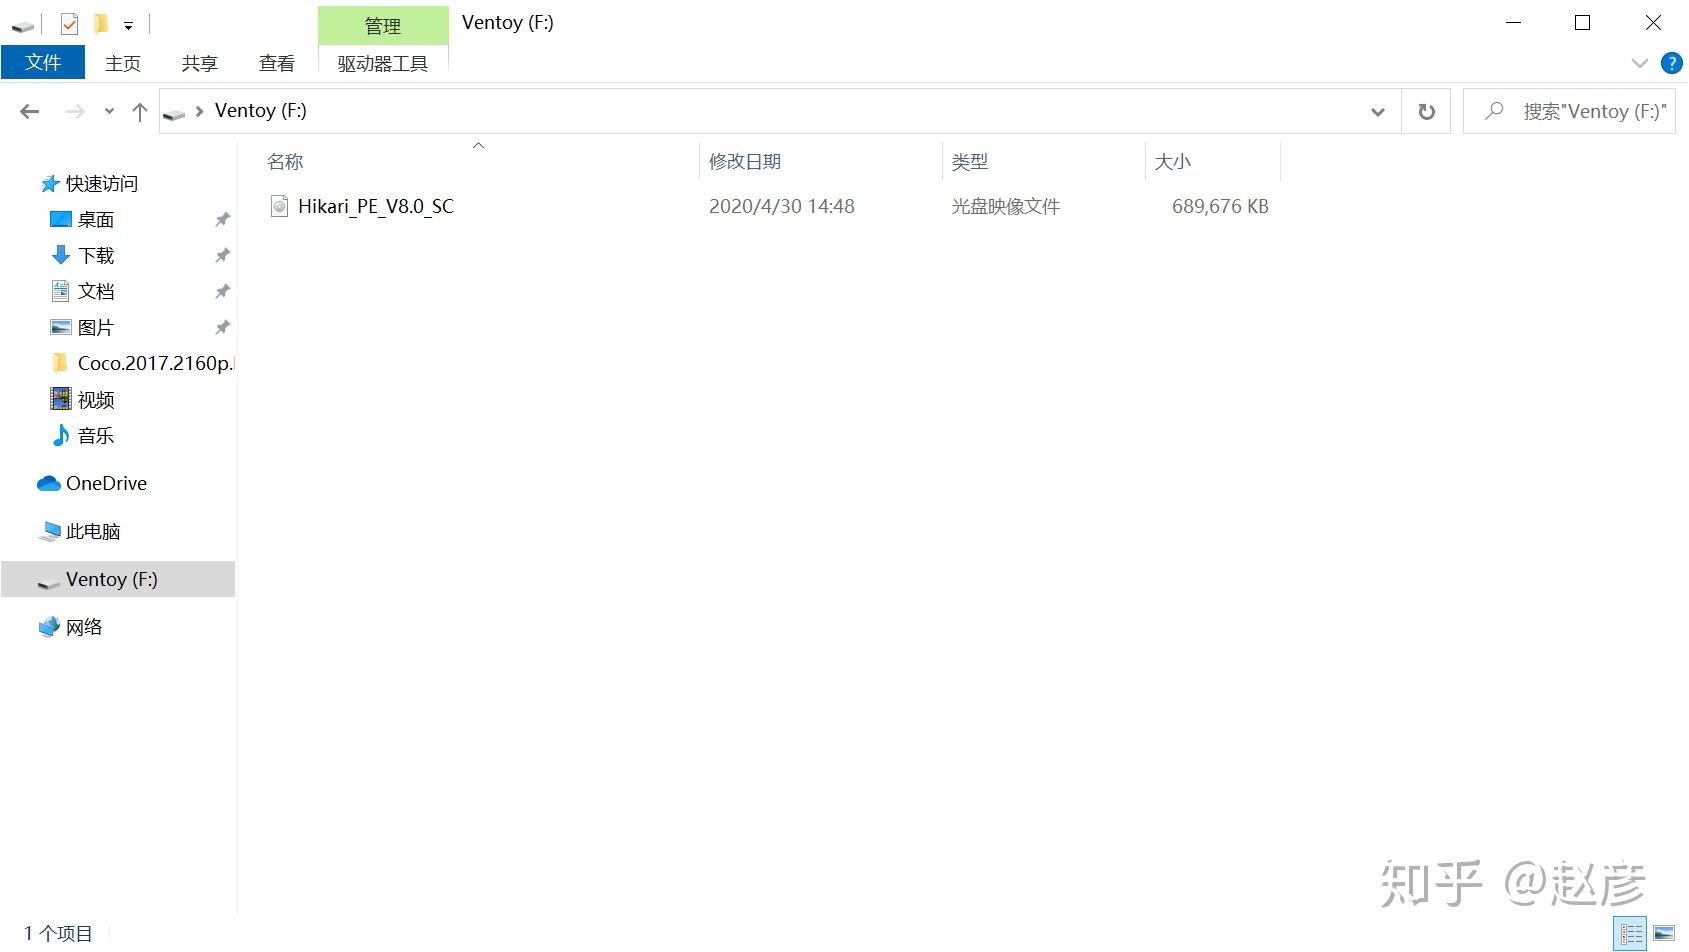Viewport: 1689px width, 952px height.
Task: Switch to the details view icon
Action: (1631, 934)
